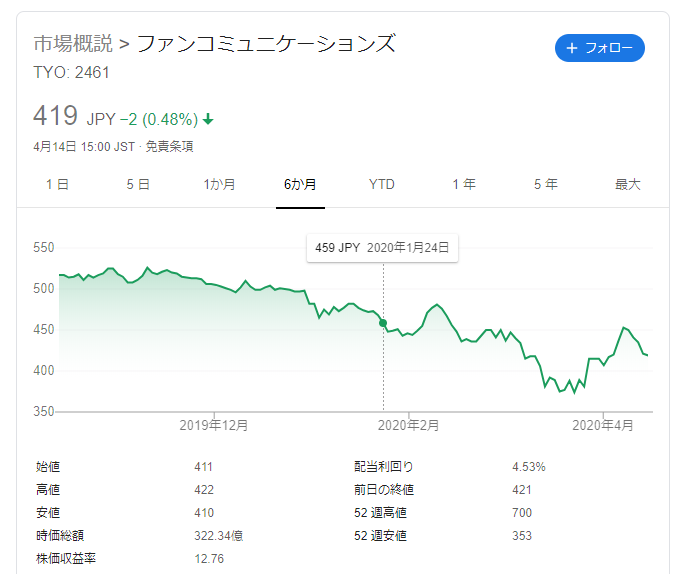Open the 免責条項 disclaimer link
The height and width of the screenshot is (574, 692).
coord(169,146)
